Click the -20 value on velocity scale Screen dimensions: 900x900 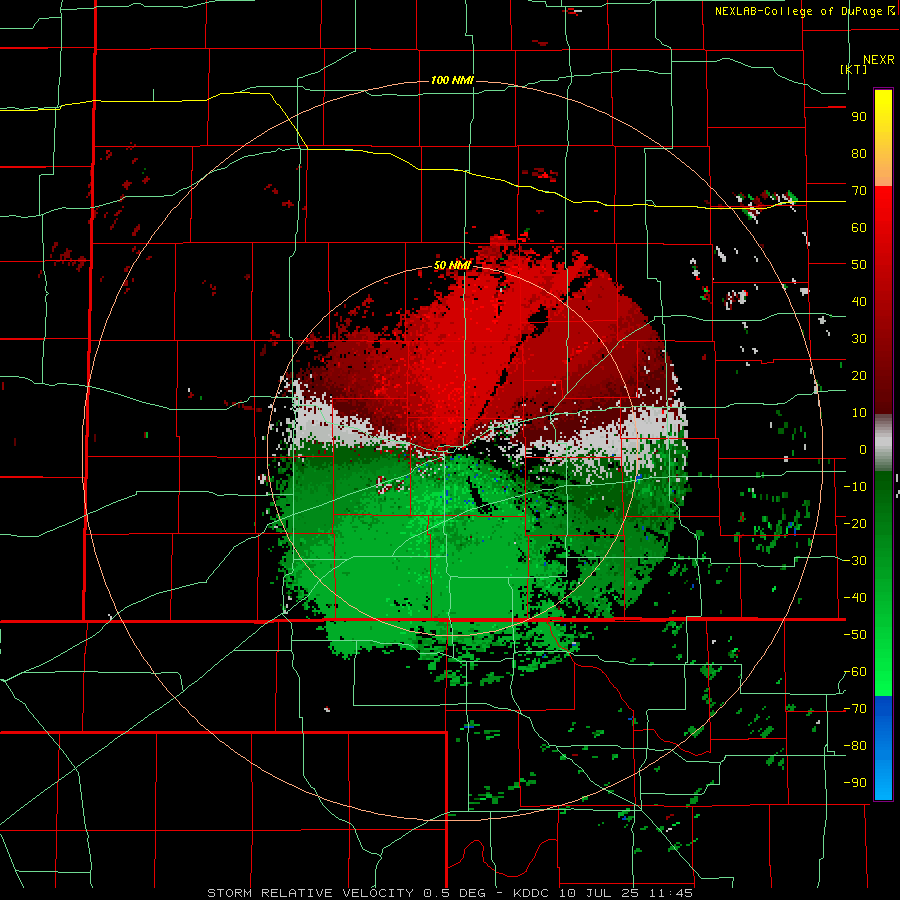click(855, 524)
